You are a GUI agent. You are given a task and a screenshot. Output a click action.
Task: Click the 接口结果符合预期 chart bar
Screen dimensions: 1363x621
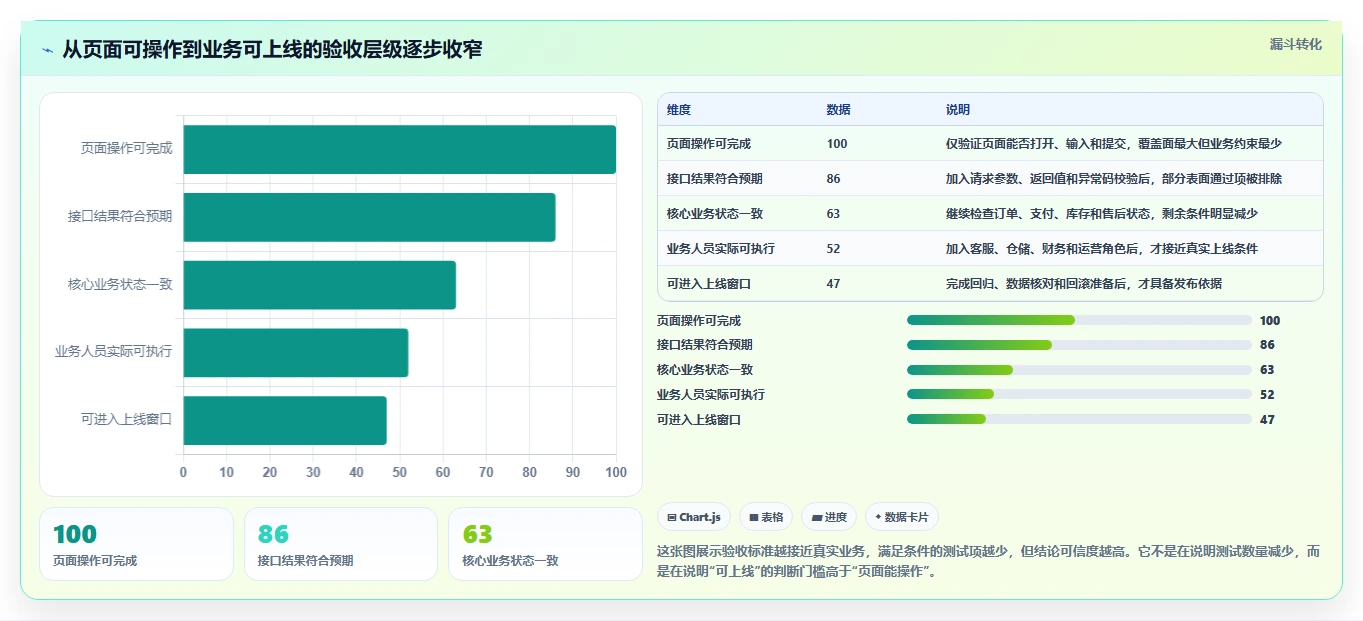[369, 217]
